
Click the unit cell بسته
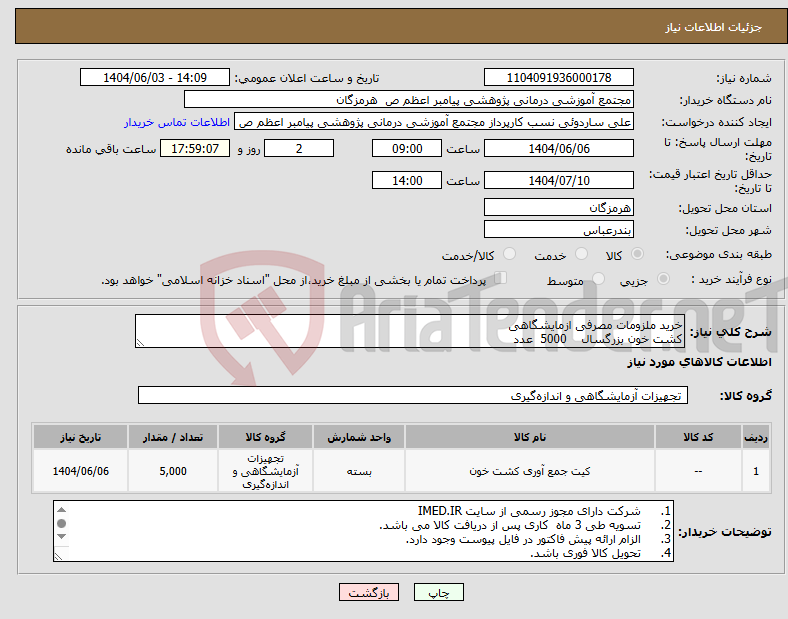[x=359, y=471]
